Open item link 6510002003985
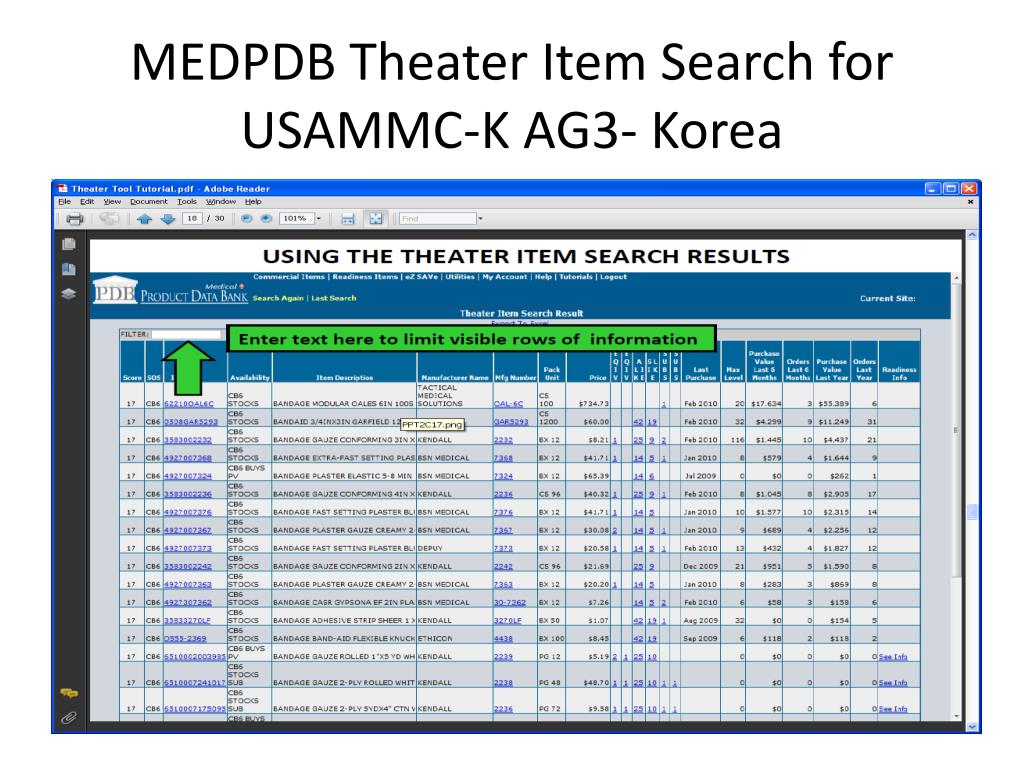The height and width of the screenshot is (768, 1024). (195, 657)
